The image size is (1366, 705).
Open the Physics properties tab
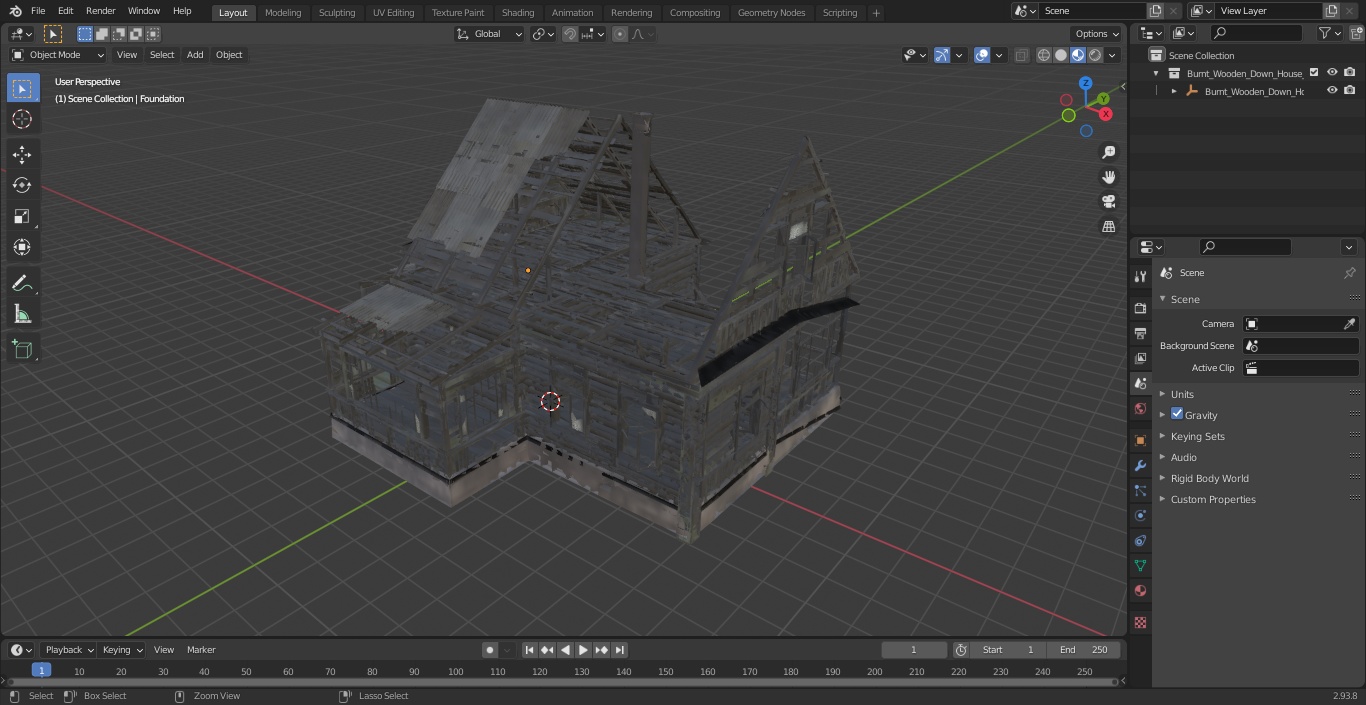click(1140, 515)
